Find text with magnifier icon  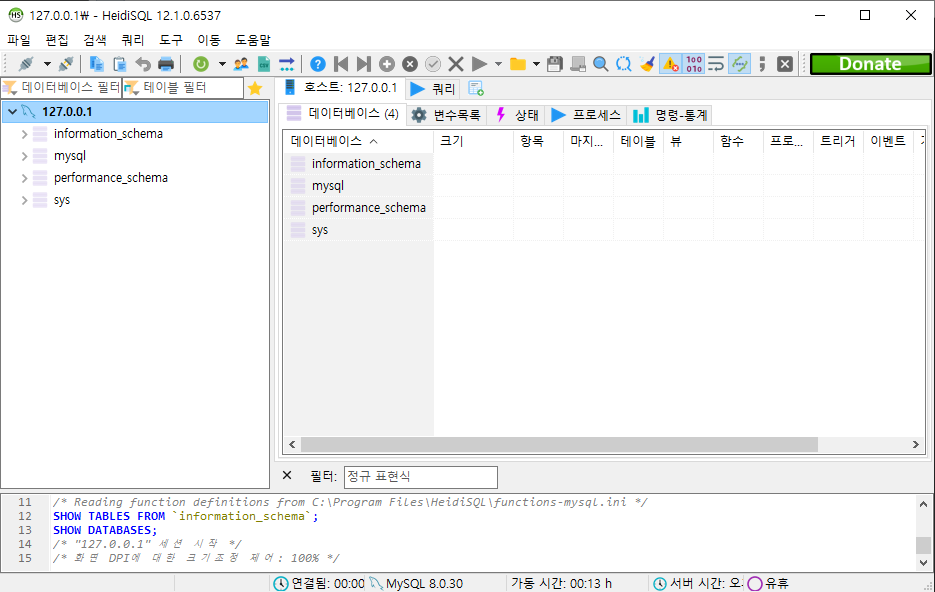click(x=600, y=64)
